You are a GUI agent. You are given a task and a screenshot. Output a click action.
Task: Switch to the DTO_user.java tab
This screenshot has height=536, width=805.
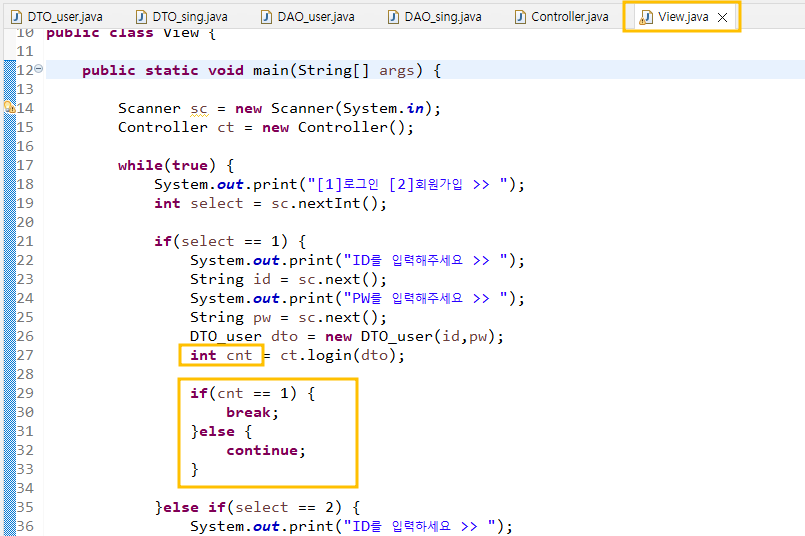coord(57,17)
